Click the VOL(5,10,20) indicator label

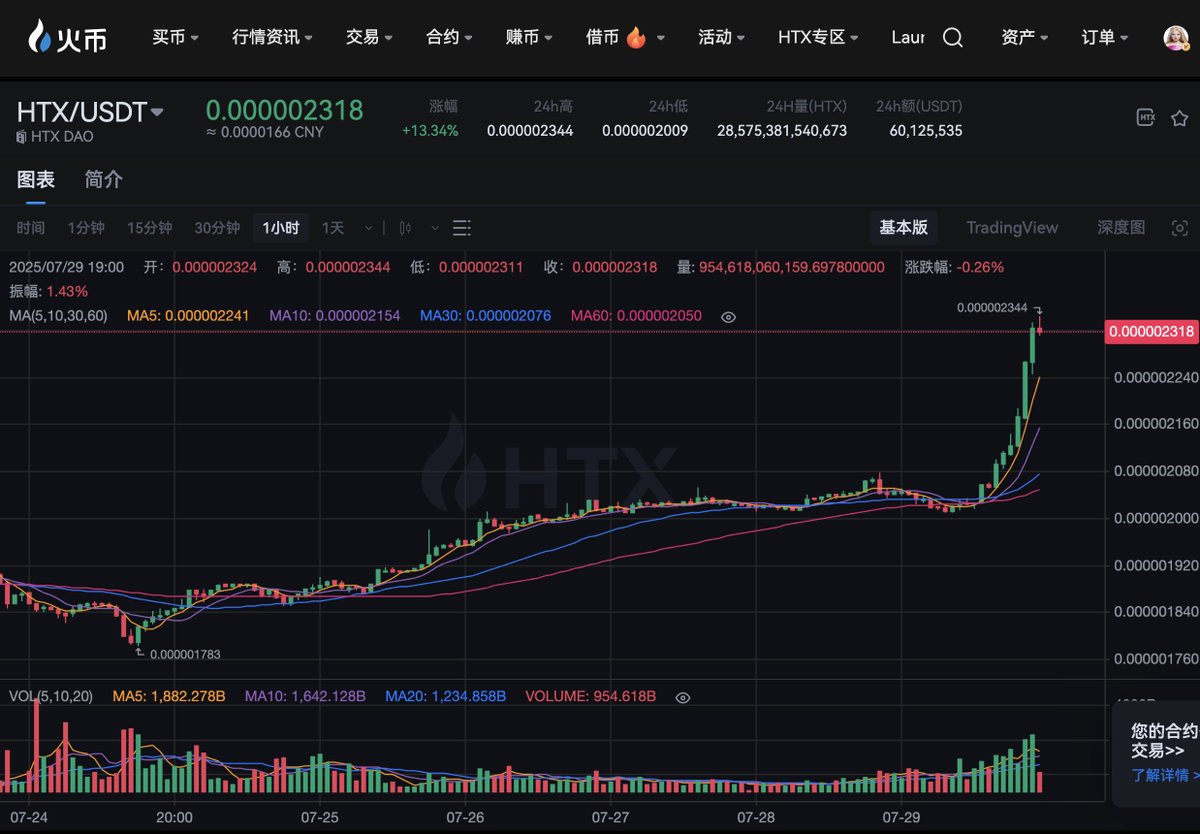pos(51,696)
